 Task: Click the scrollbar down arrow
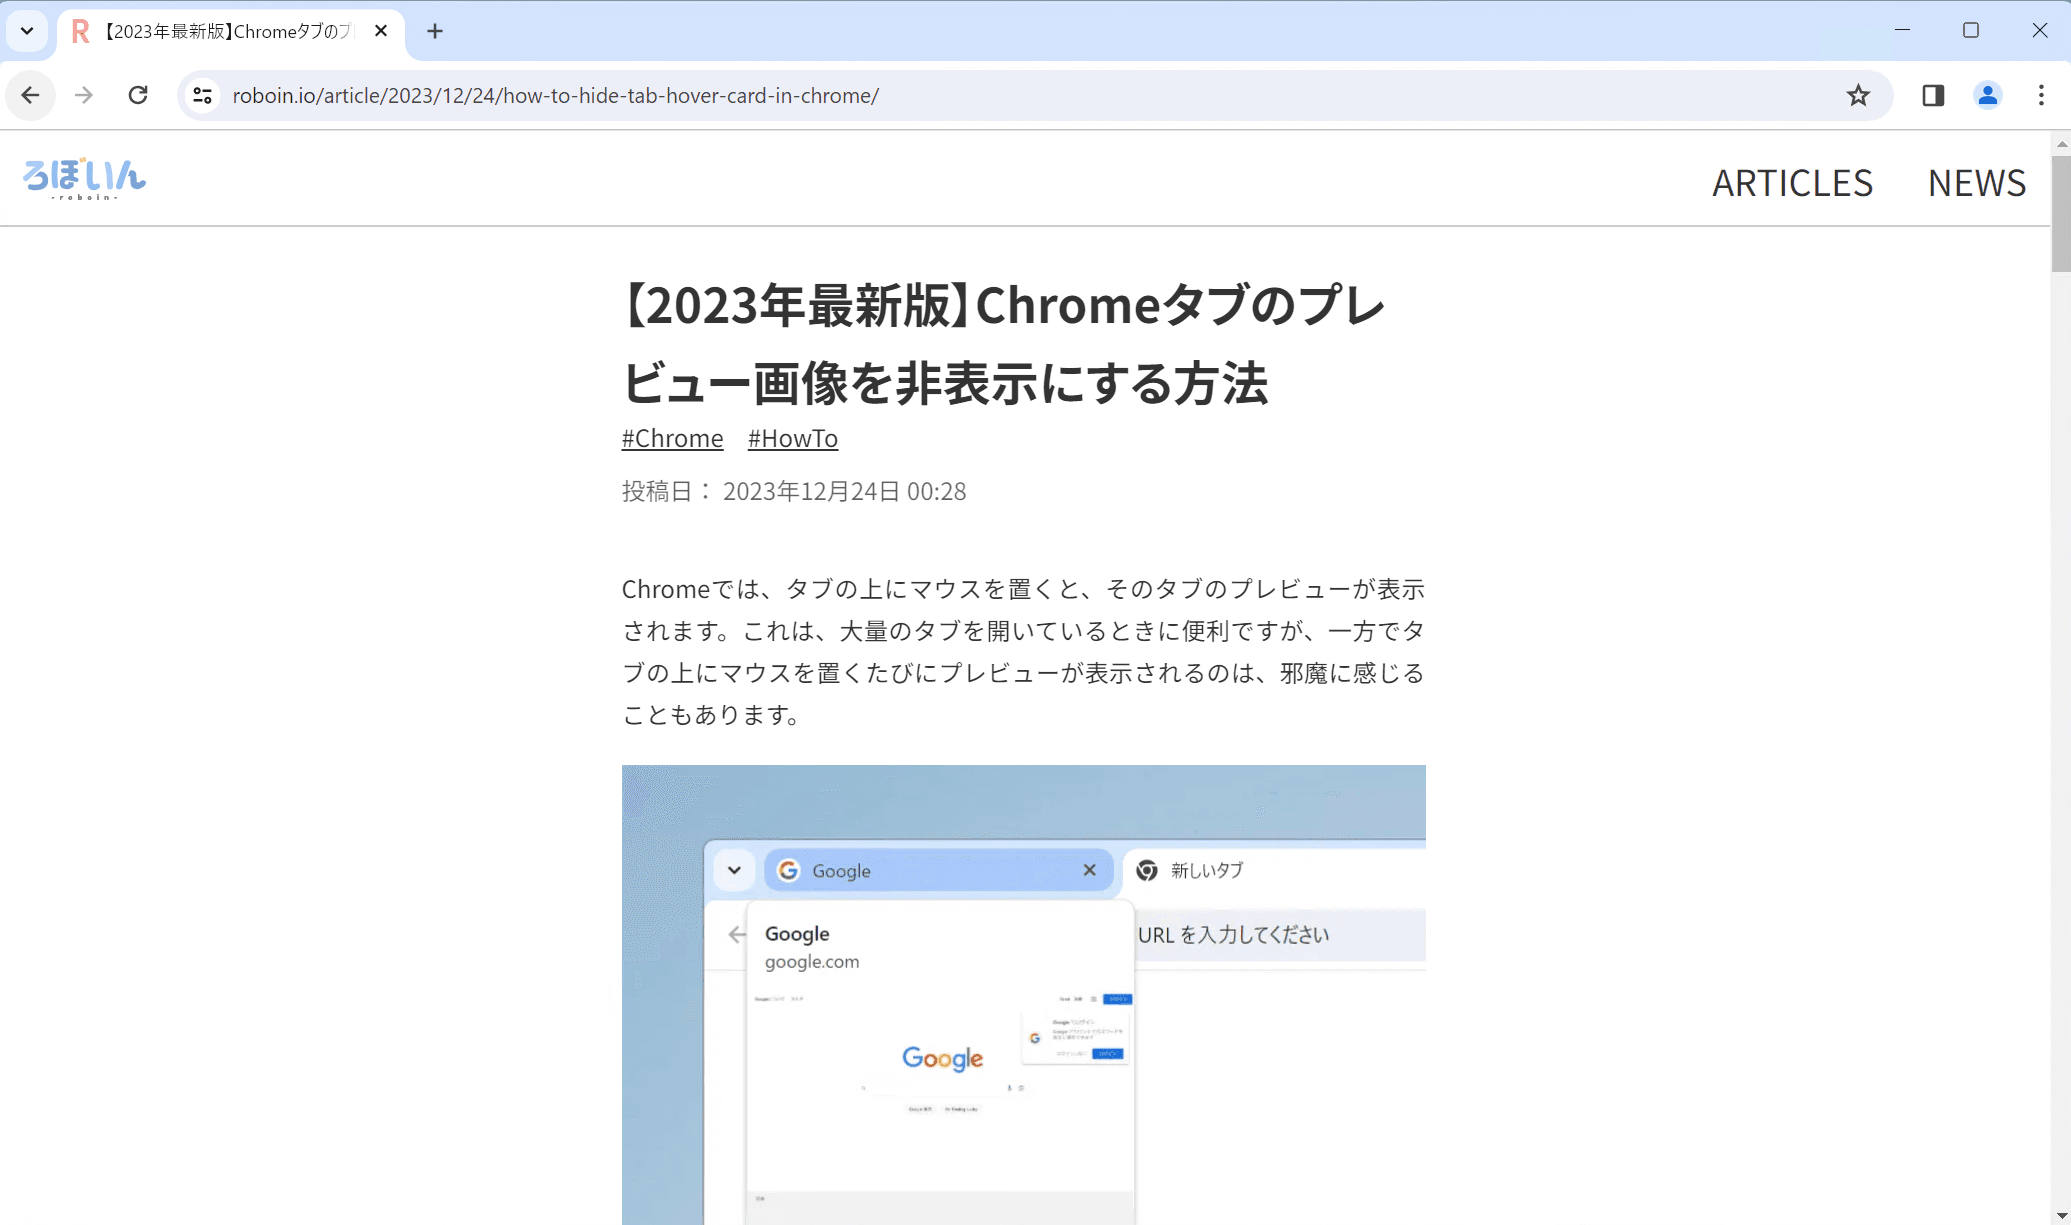click(x=2061, y=1216)
